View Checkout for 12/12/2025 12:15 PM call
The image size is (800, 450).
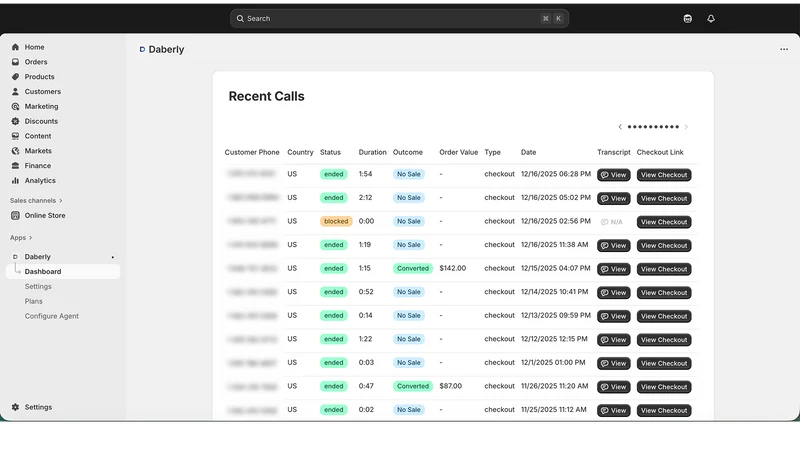pyautogui.click(x=664, y=340)
